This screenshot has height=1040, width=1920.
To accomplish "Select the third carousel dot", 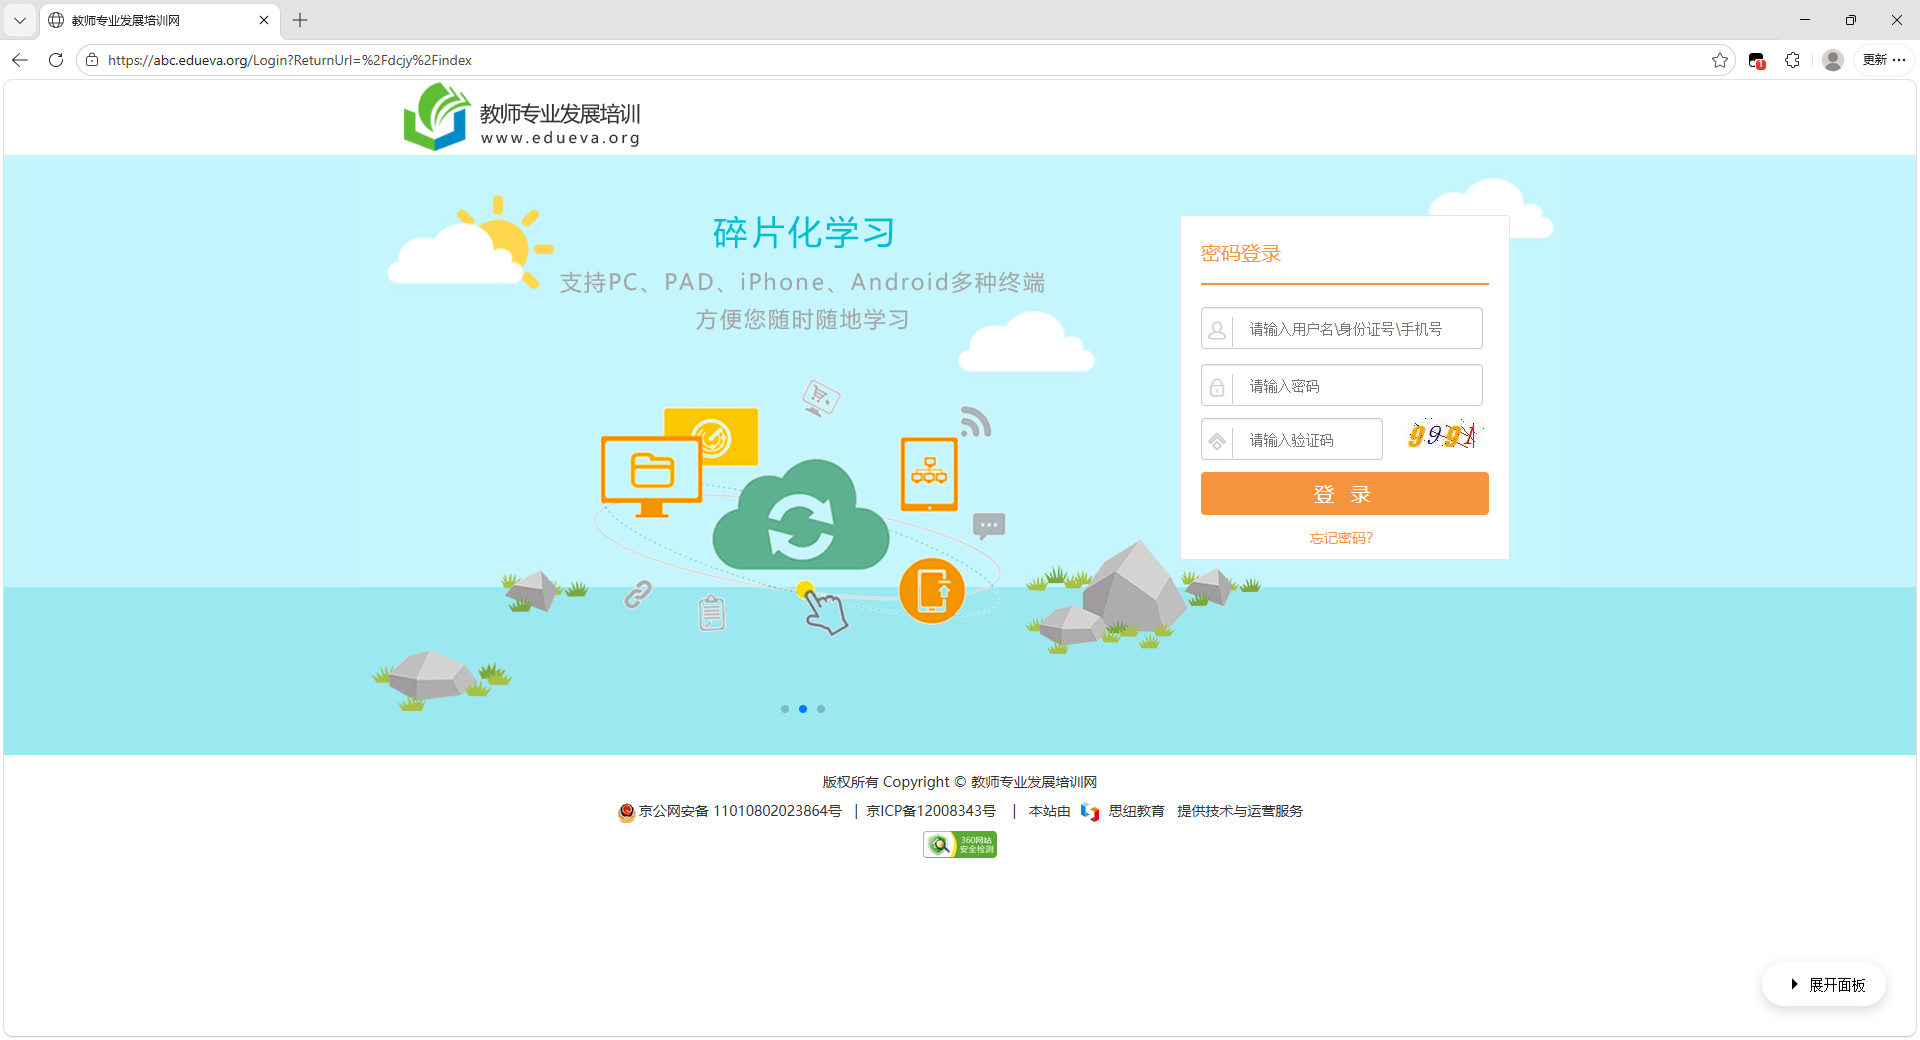I will coord(821,709).
